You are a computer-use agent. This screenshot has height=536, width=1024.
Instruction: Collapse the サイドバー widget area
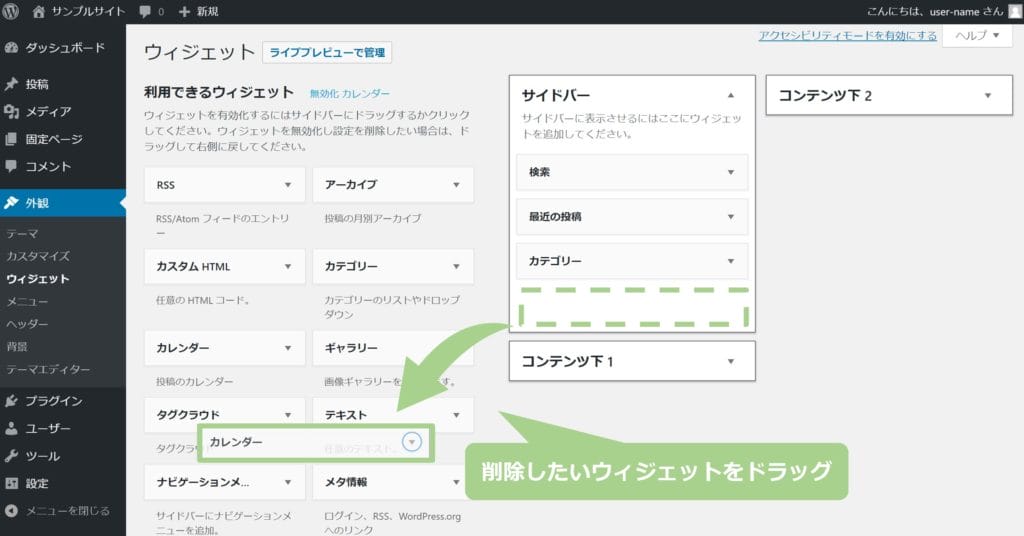731,95
